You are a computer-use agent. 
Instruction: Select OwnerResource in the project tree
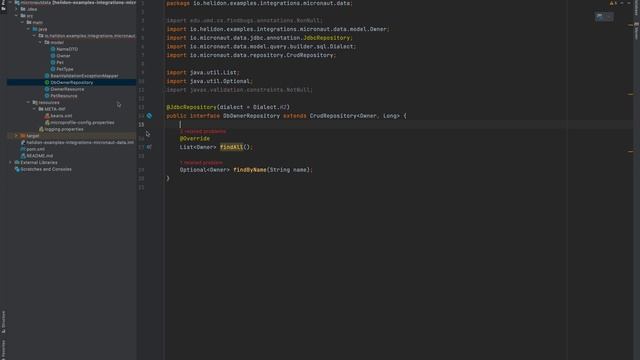(67, 89)
